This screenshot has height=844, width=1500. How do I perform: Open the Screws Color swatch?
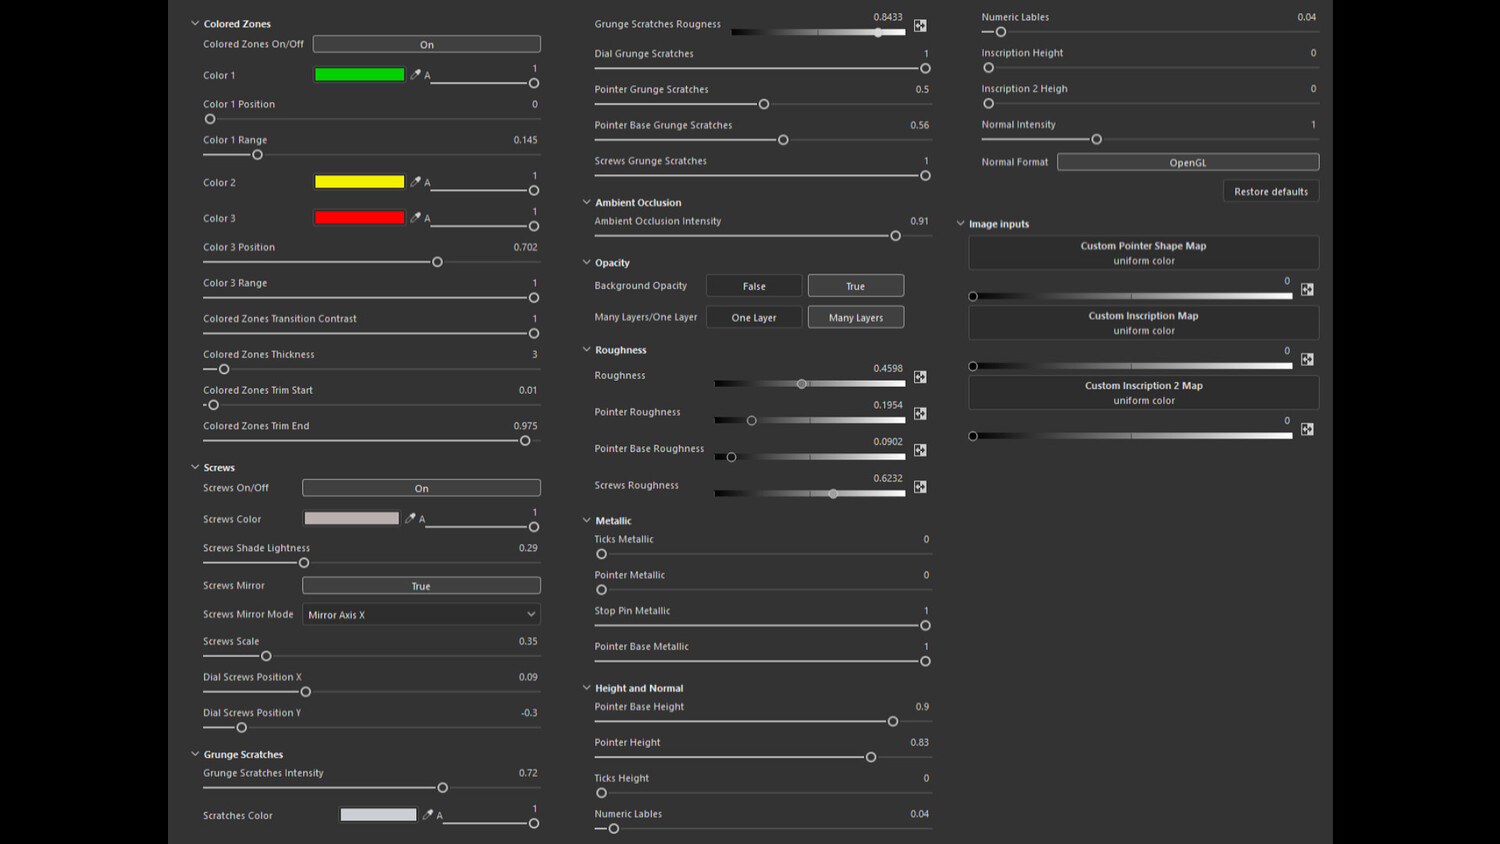pyautogui.click(x=351, y=518)
